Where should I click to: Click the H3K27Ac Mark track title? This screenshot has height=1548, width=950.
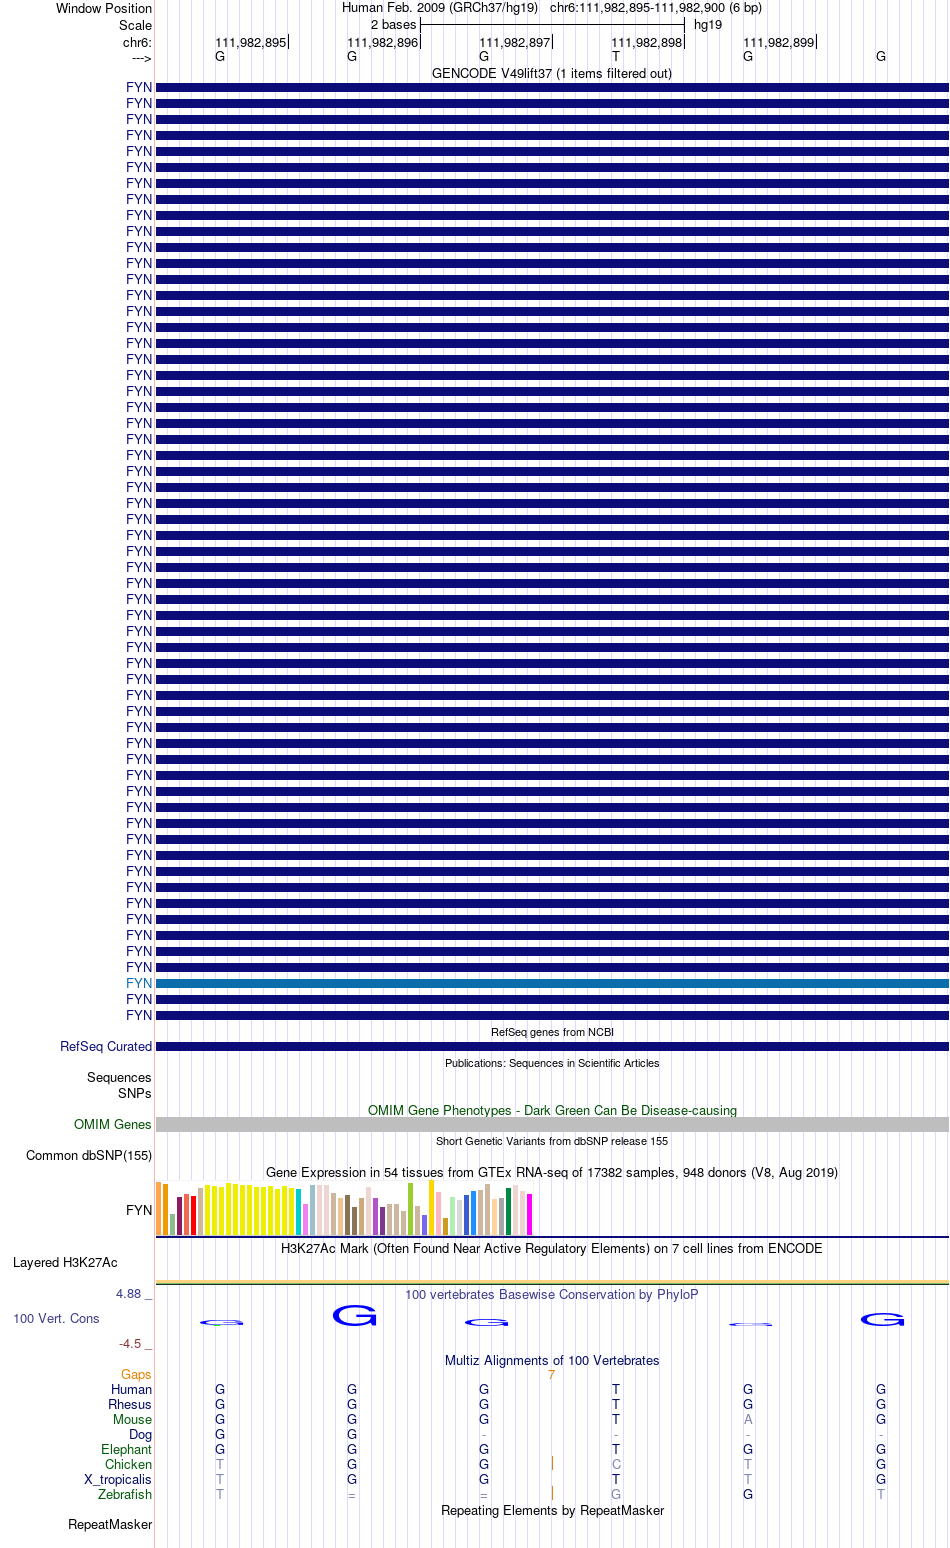(552, 1248)
